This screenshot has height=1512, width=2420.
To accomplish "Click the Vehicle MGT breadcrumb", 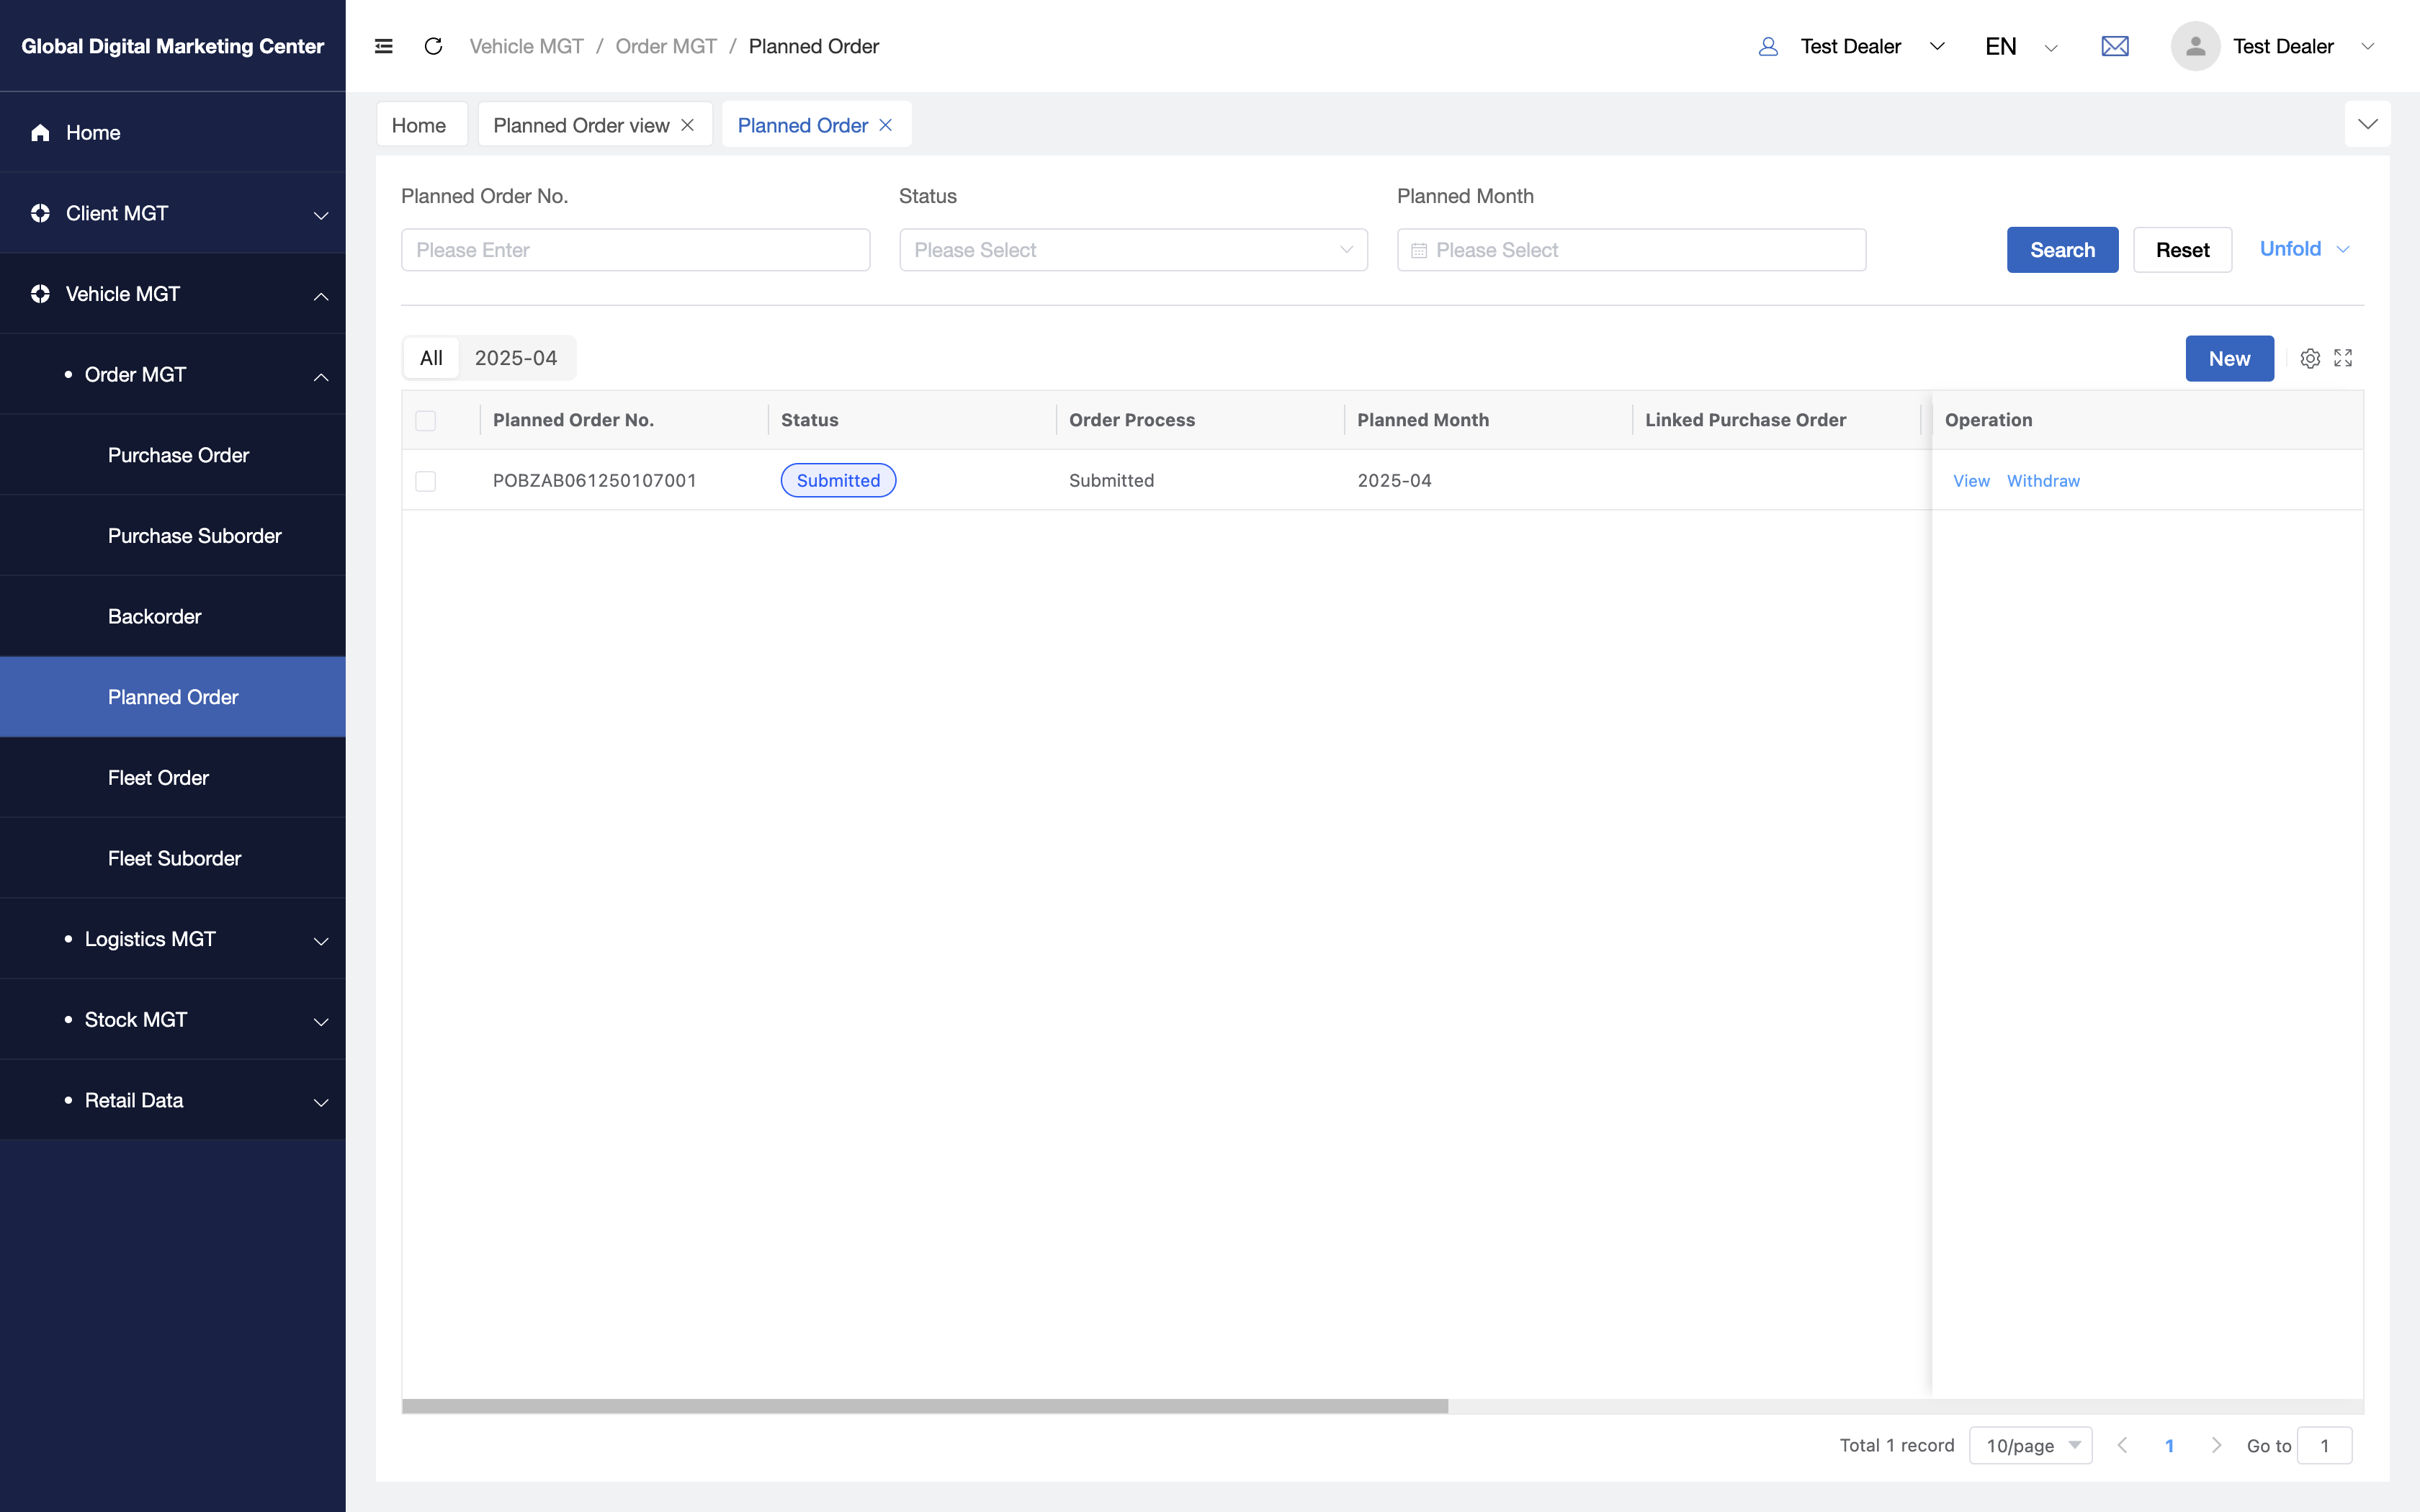I will [526, 46].
